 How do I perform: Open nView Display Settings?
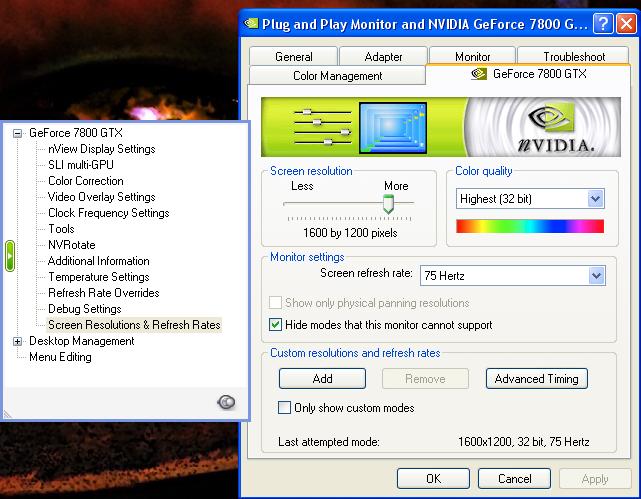pos(102,149)
